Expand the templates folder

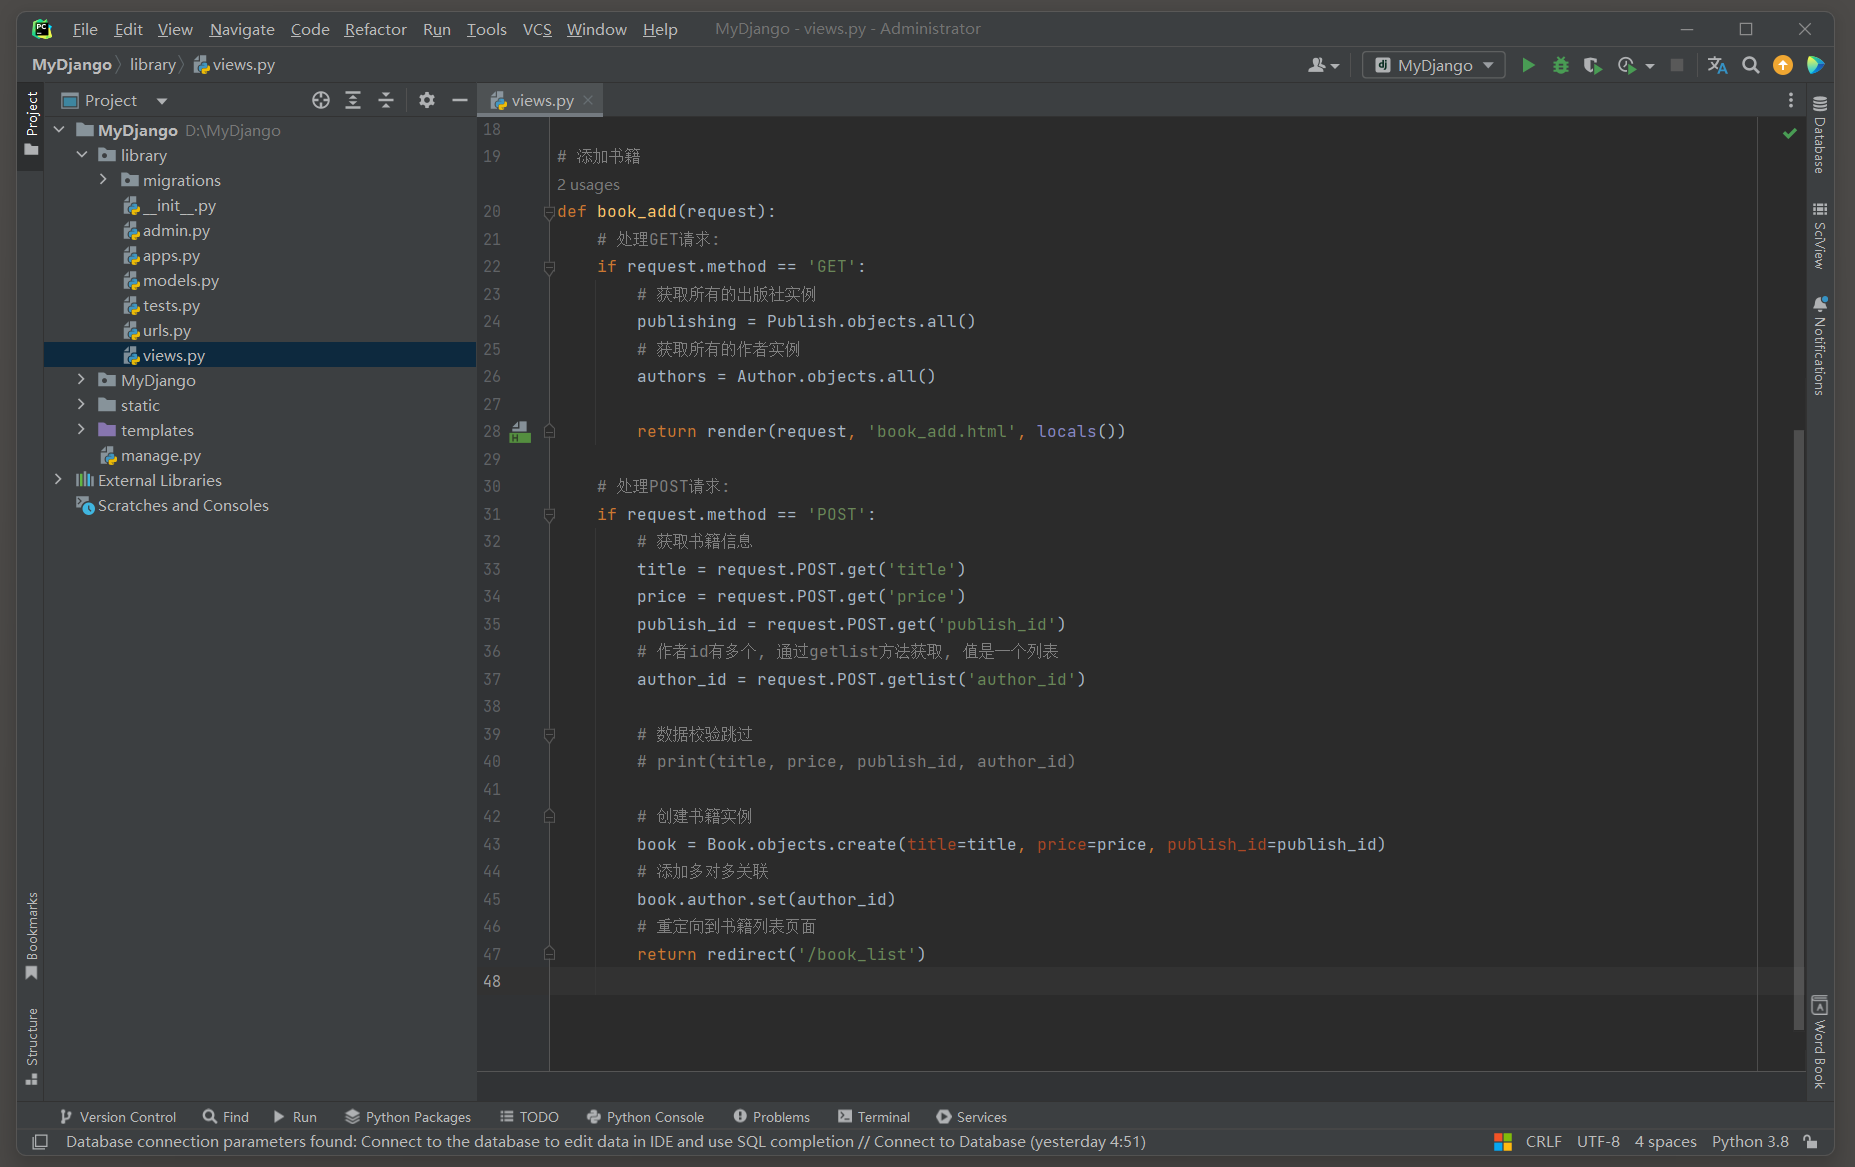coord(82,430)
